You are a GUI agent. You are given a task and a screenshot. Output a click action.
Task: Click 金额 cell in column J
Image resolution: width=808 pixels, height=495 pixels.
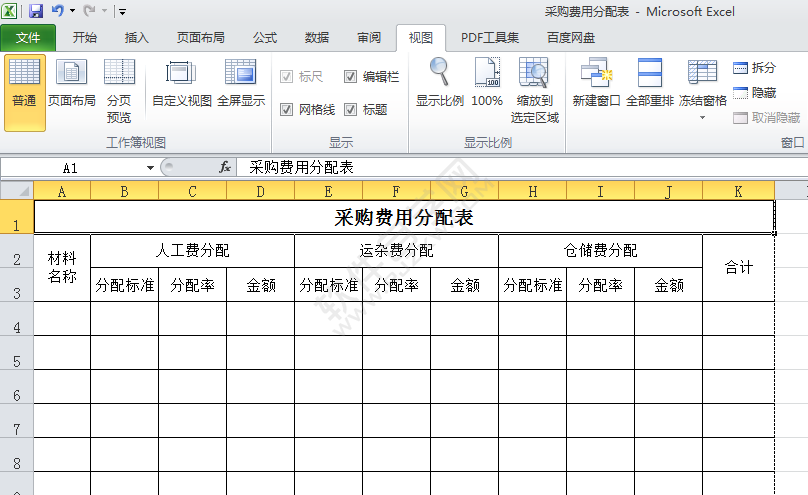[x=668, y=285]
